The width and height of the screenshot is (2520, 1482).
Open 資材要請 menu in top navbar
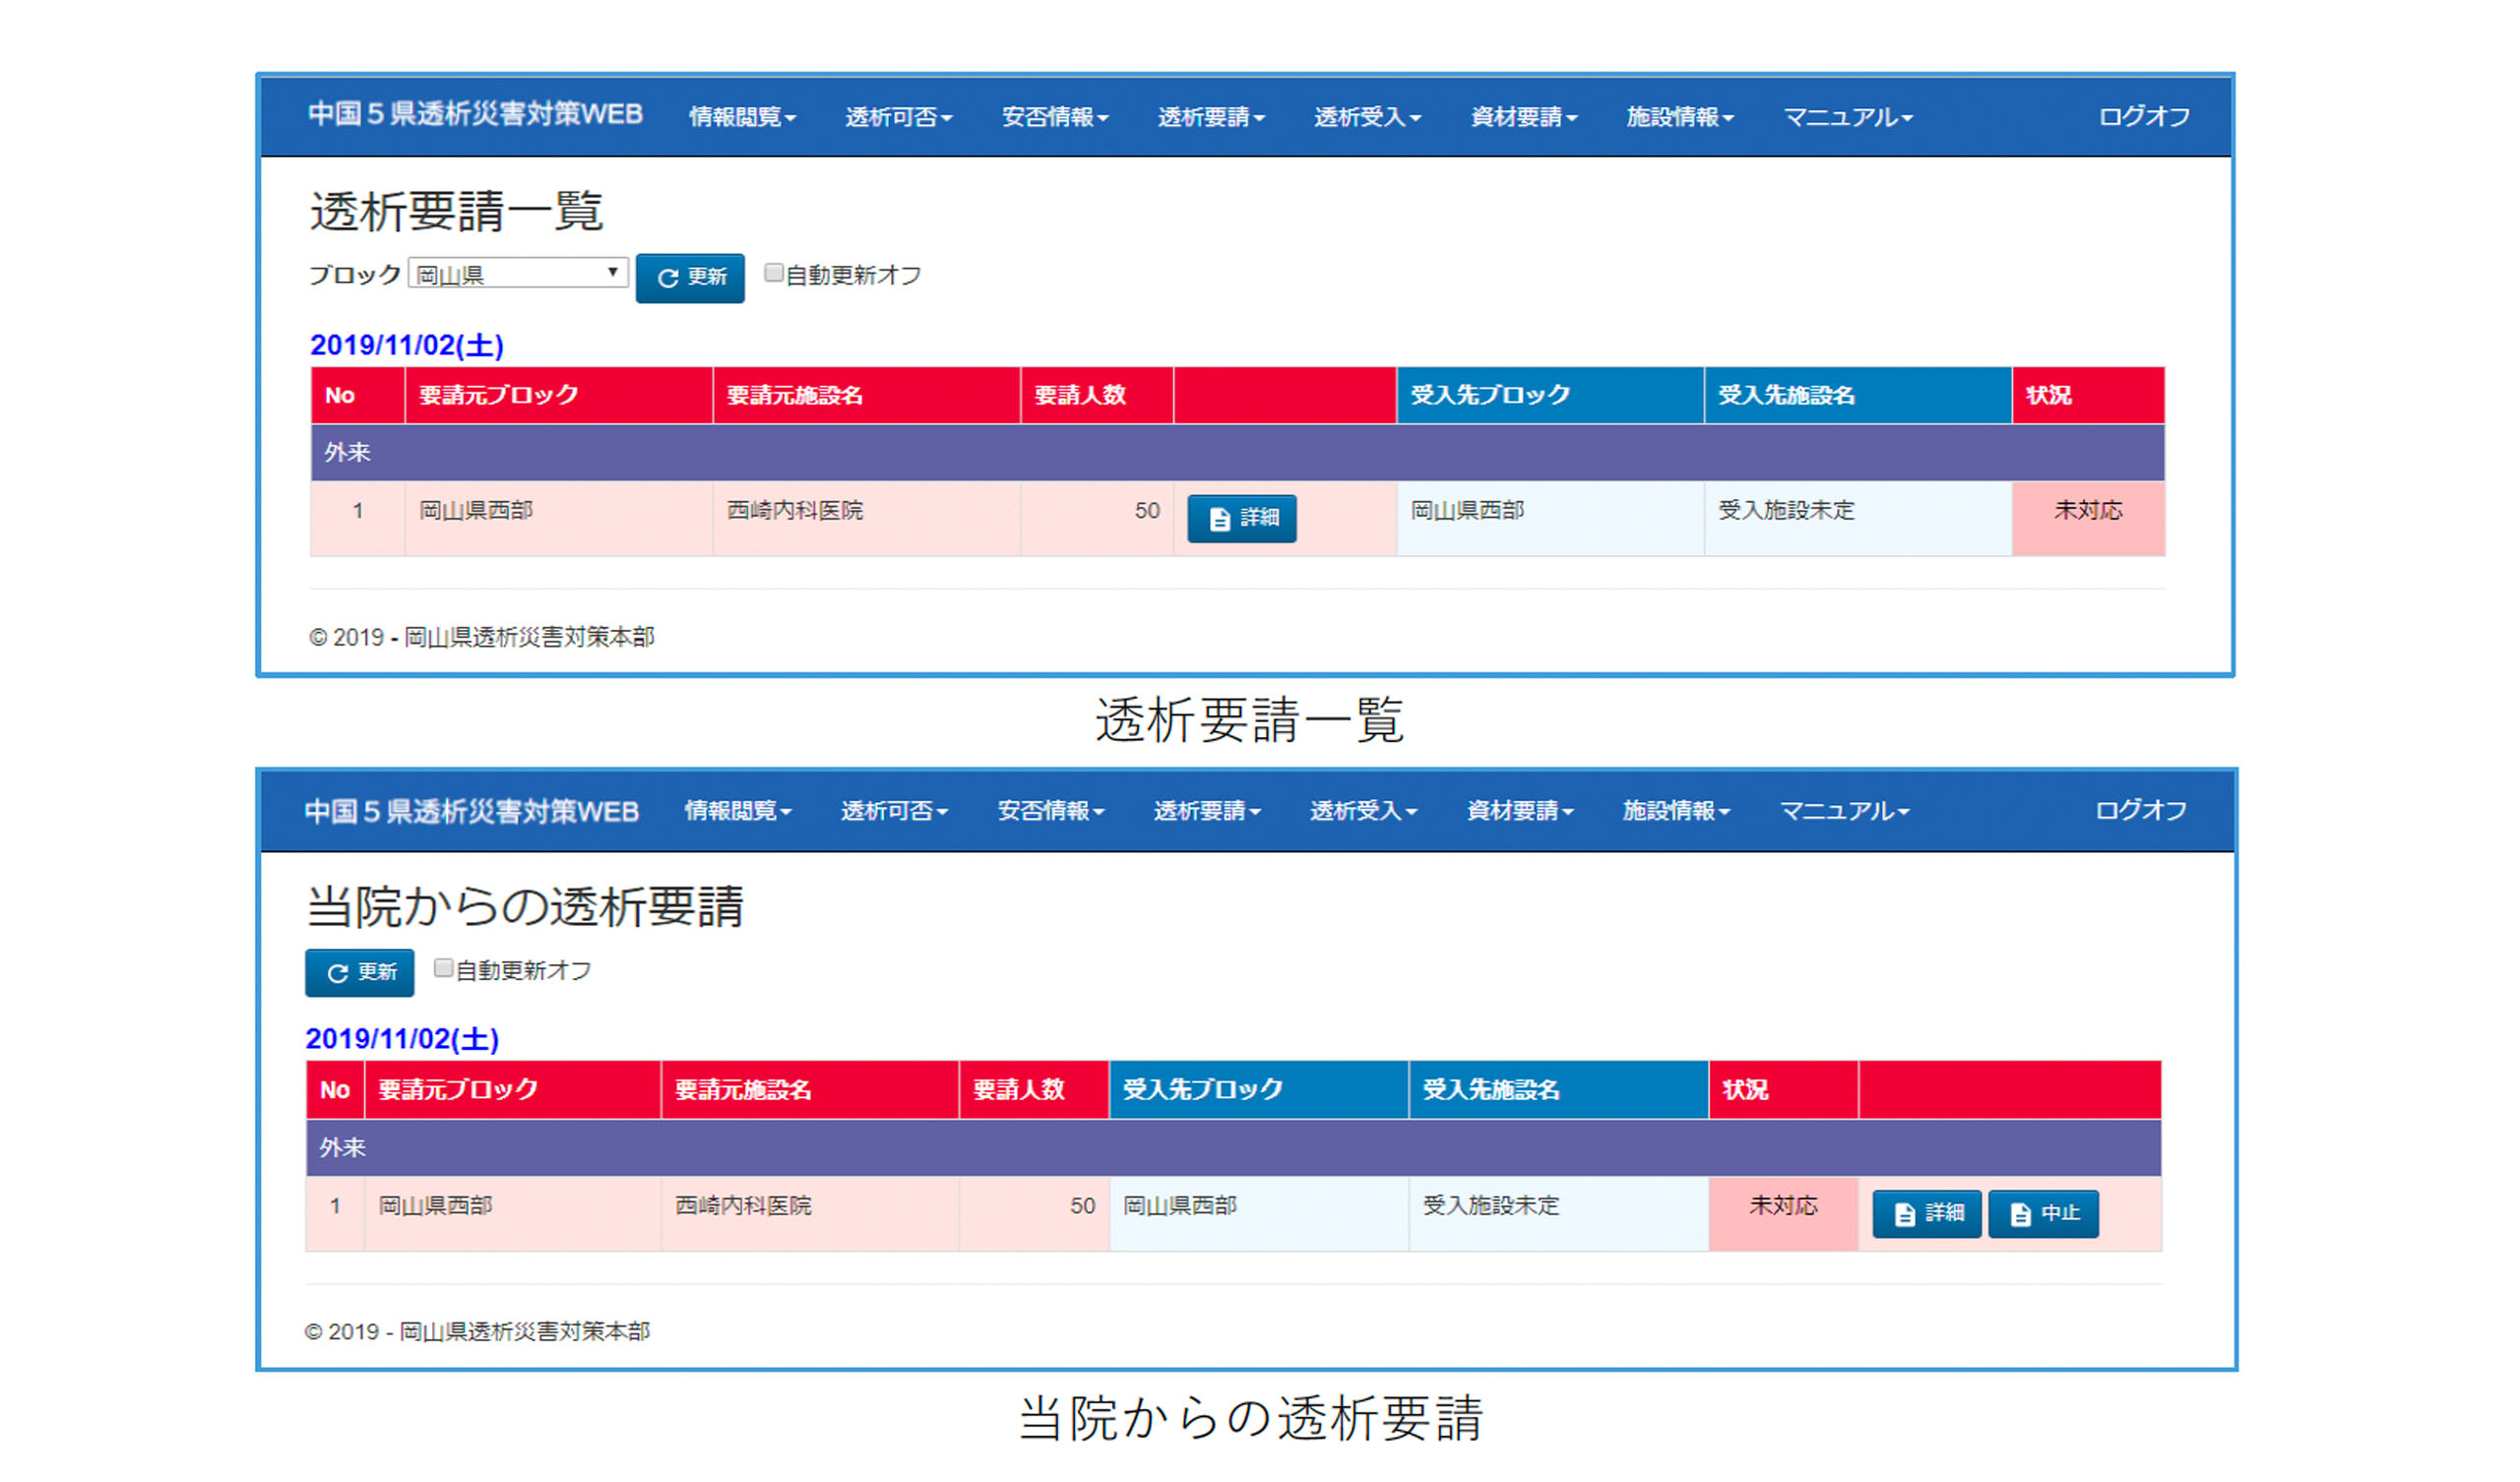[1523, 117]
